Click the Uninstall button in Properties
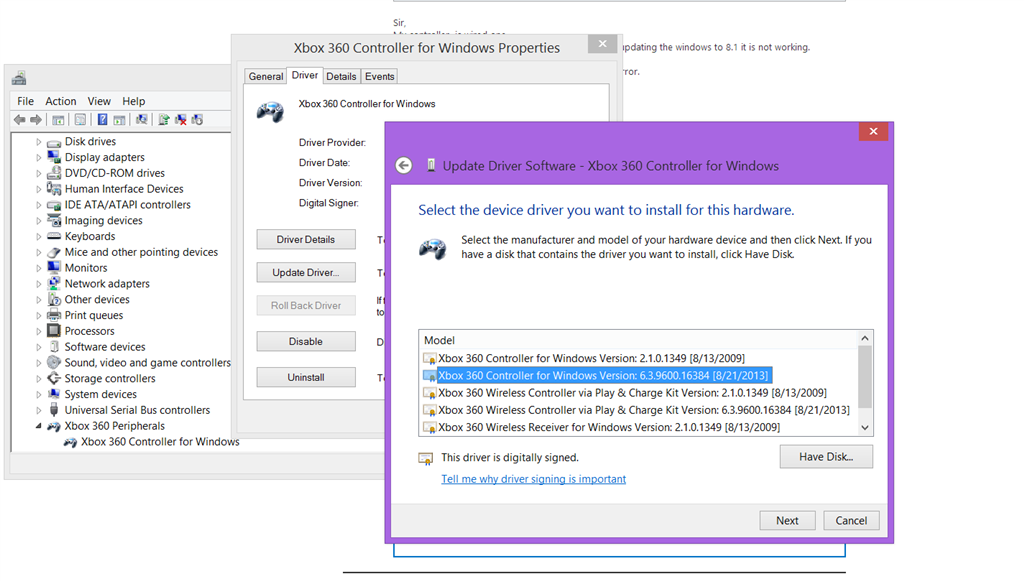The width and height of the screenshot is (1024, 581). click(x=306, y=377)
